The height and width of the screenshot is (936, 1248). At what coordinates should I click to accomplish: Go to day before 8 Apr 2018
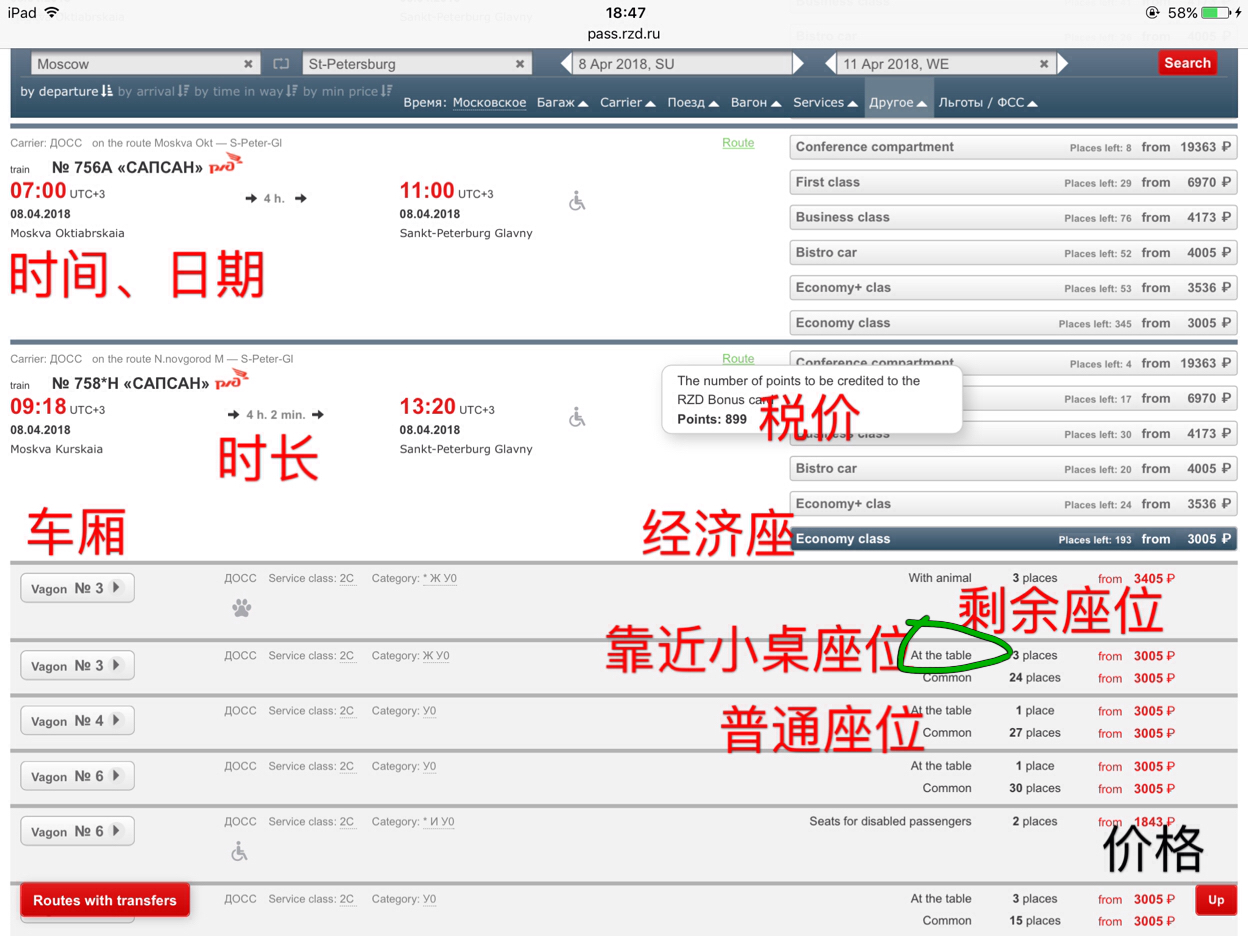click(565, 64)
